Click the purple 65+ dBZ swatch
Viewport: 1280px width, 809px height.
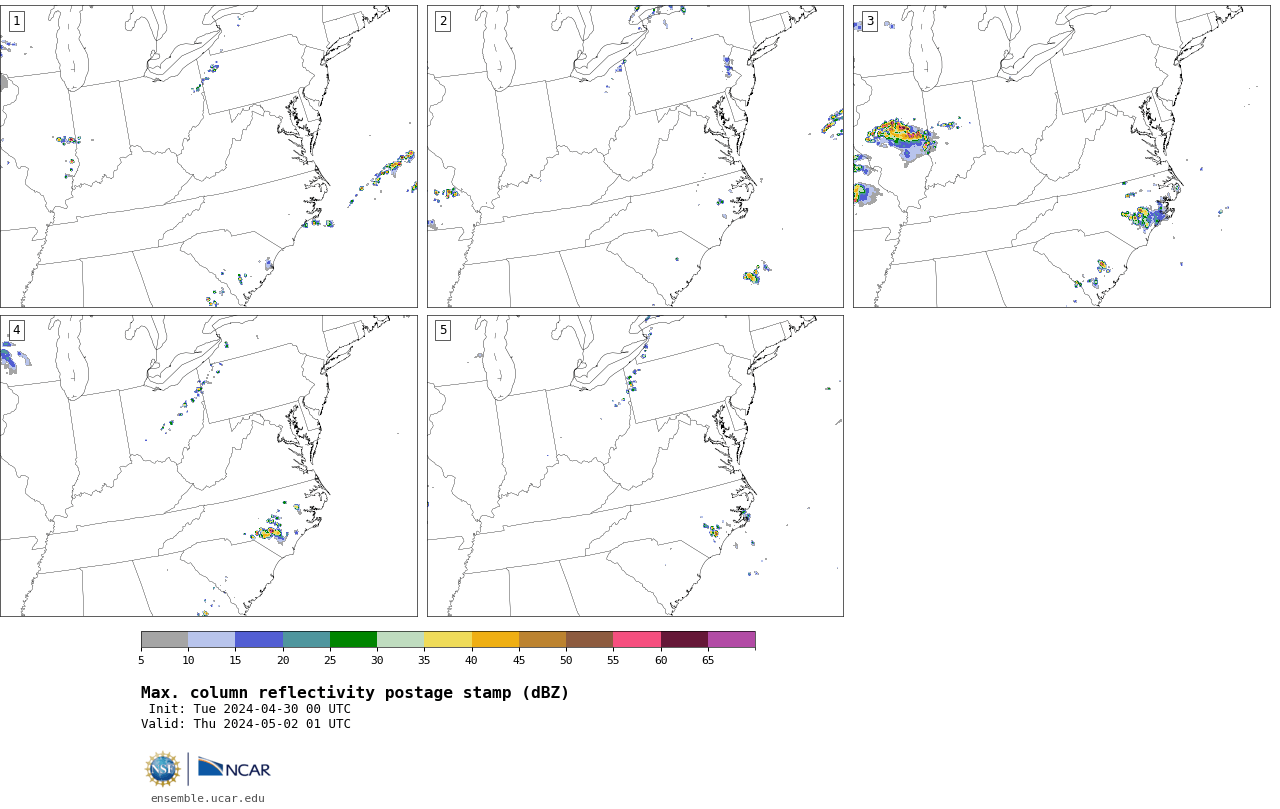(731, 640)
